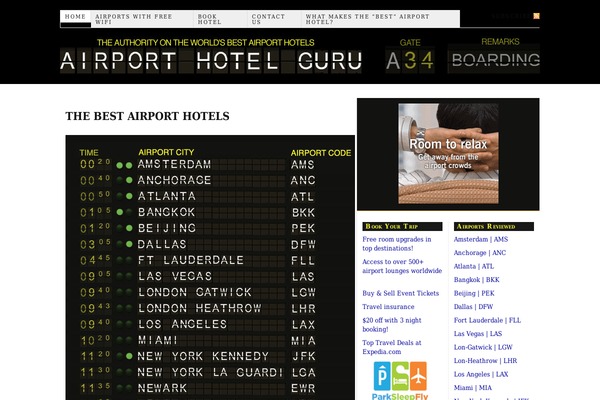Select Ft Lauderdale on the flight board
The height and width of the screenshot is (400, 600).
(191, 260)
